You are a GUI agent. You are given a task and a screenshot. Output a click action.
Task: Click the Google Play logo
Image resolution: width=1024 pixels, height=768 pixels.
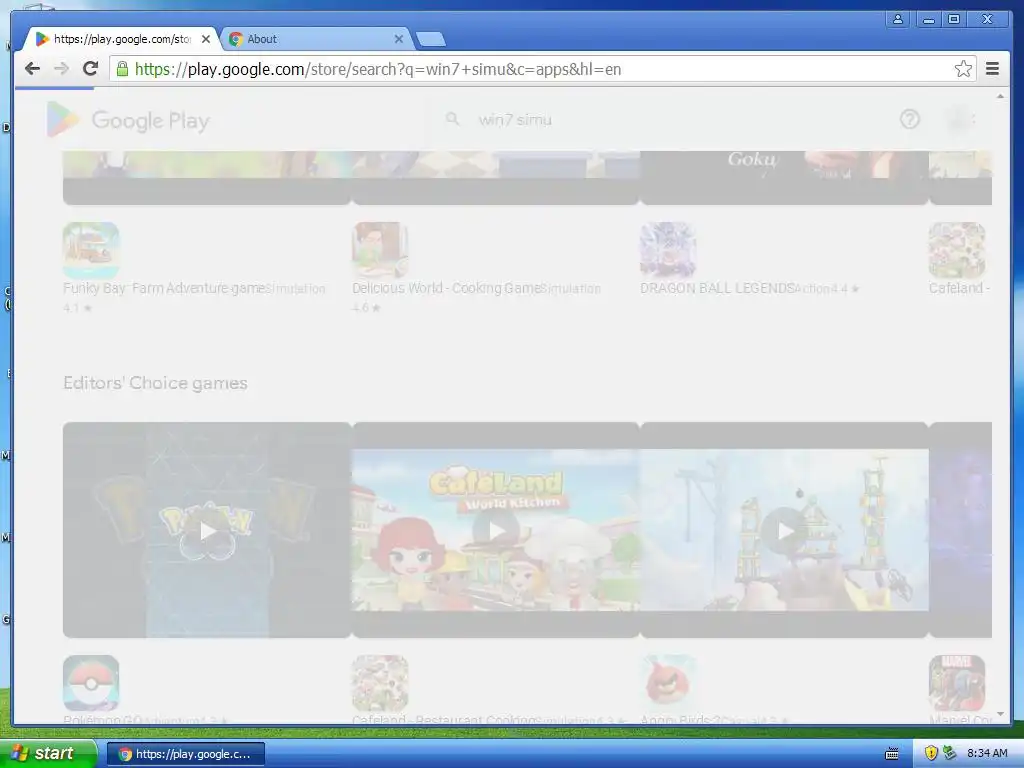pyautogui.click(x=129, y=120)
